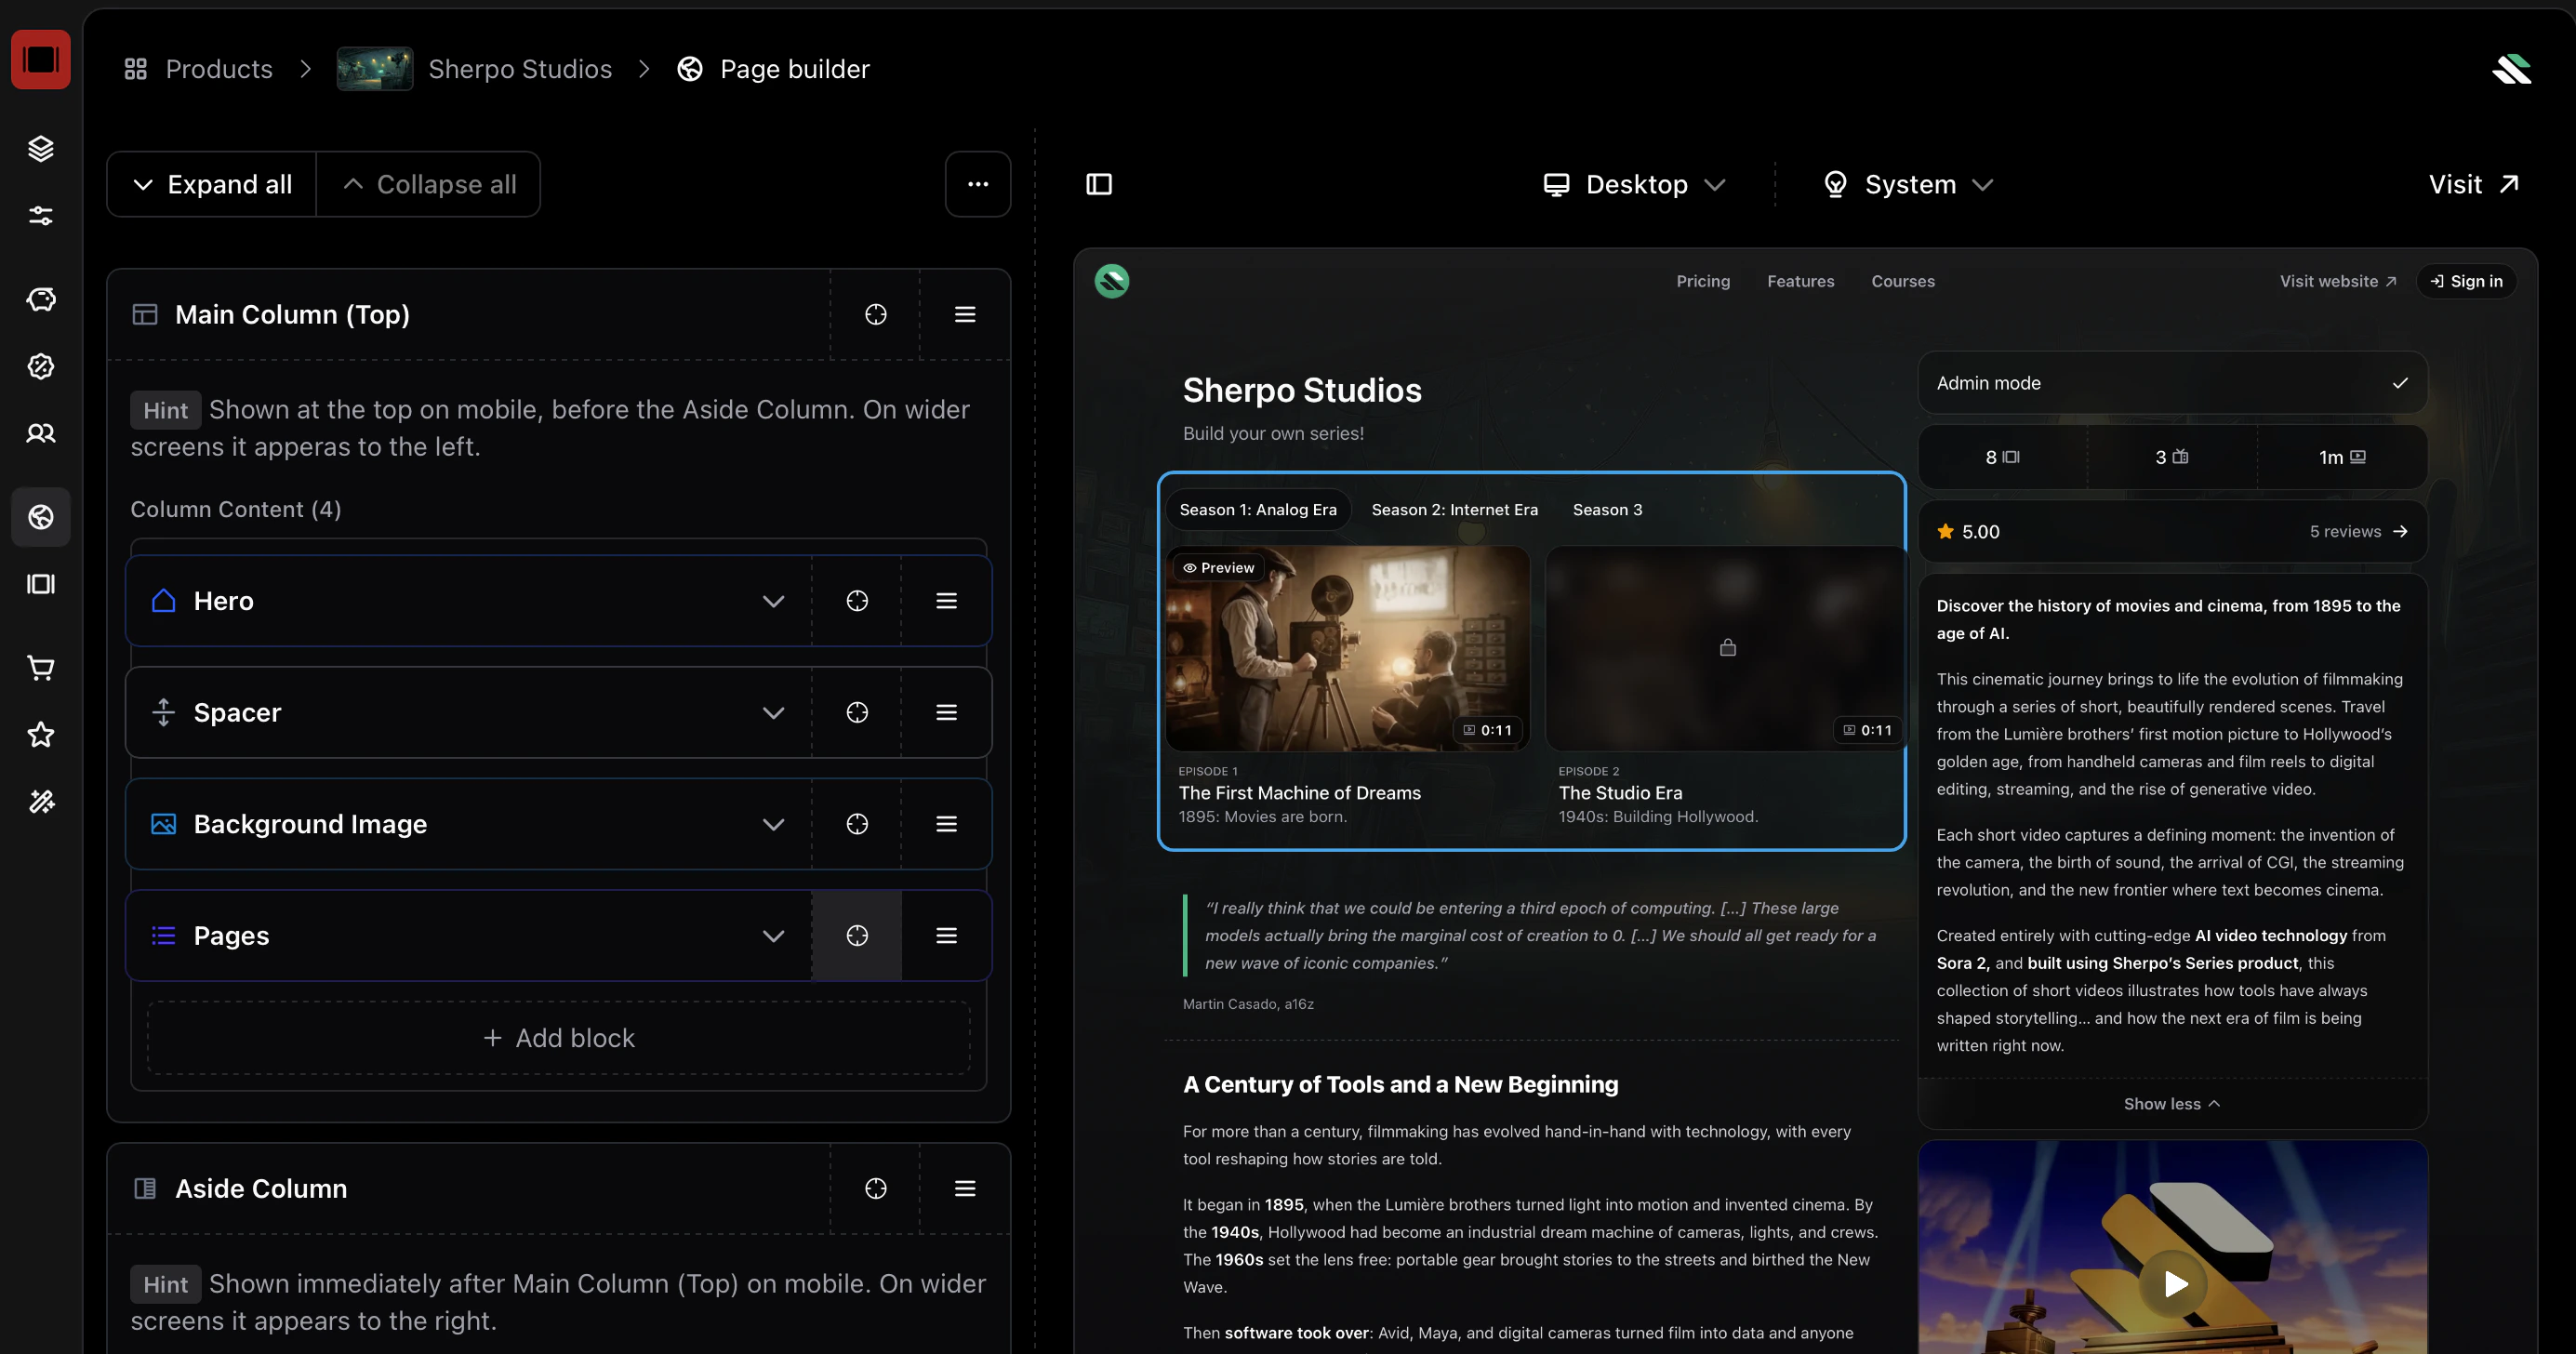Screen dimensions: 2576x1354
Task: Click the piggy bank icon in sidebar
Action: coord(41,299)
